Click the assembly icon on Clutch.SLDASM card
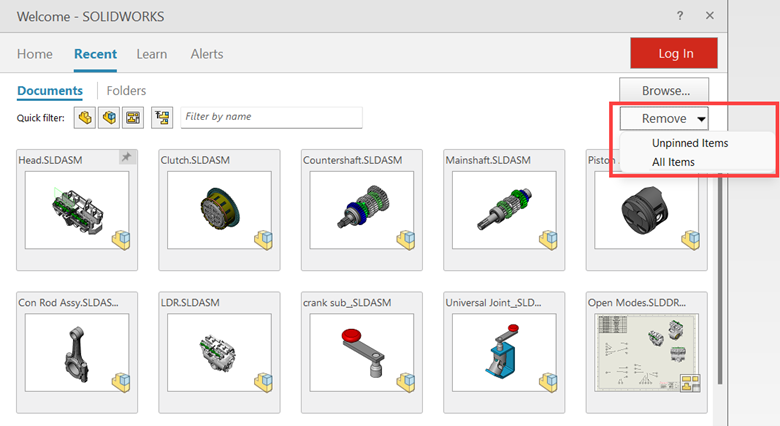 coord(263,240)
